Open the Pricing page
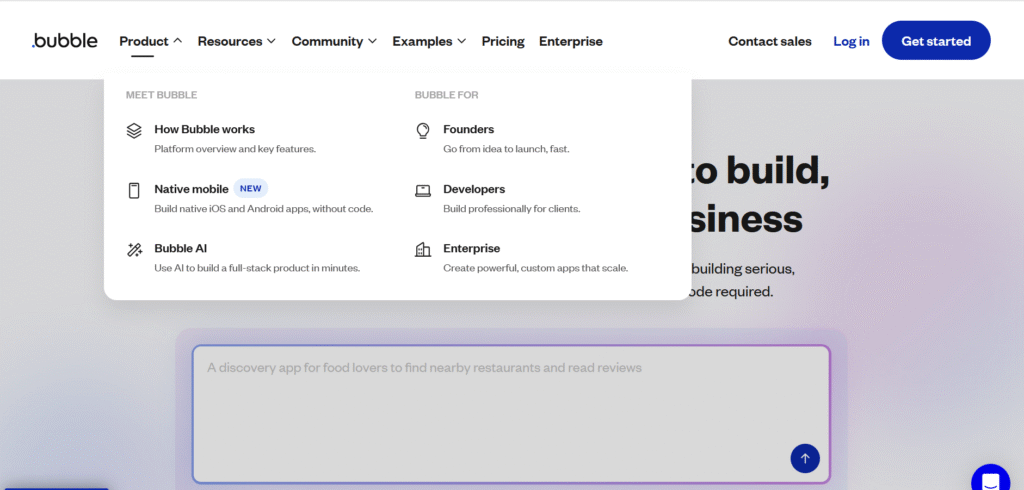The width and height of the screenshot is (1024, 490). [x=503, y=41]
